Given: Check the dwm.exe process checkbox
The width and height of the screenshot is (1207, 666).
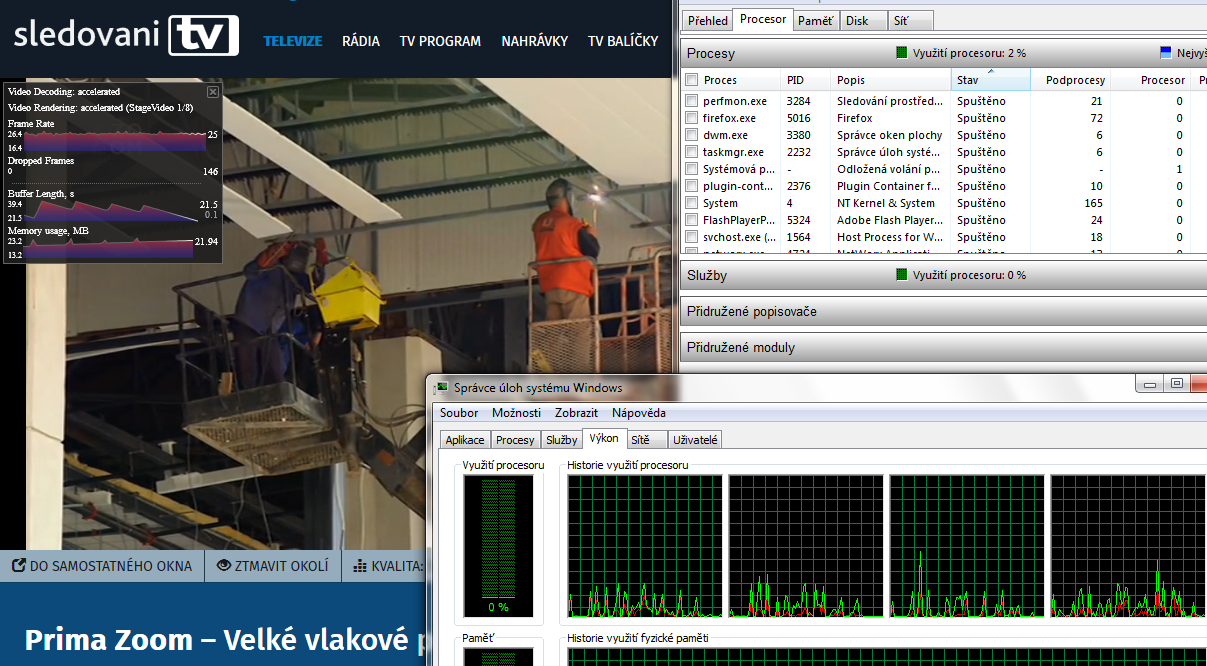Looking at the screenshot, I should [692, 135].
